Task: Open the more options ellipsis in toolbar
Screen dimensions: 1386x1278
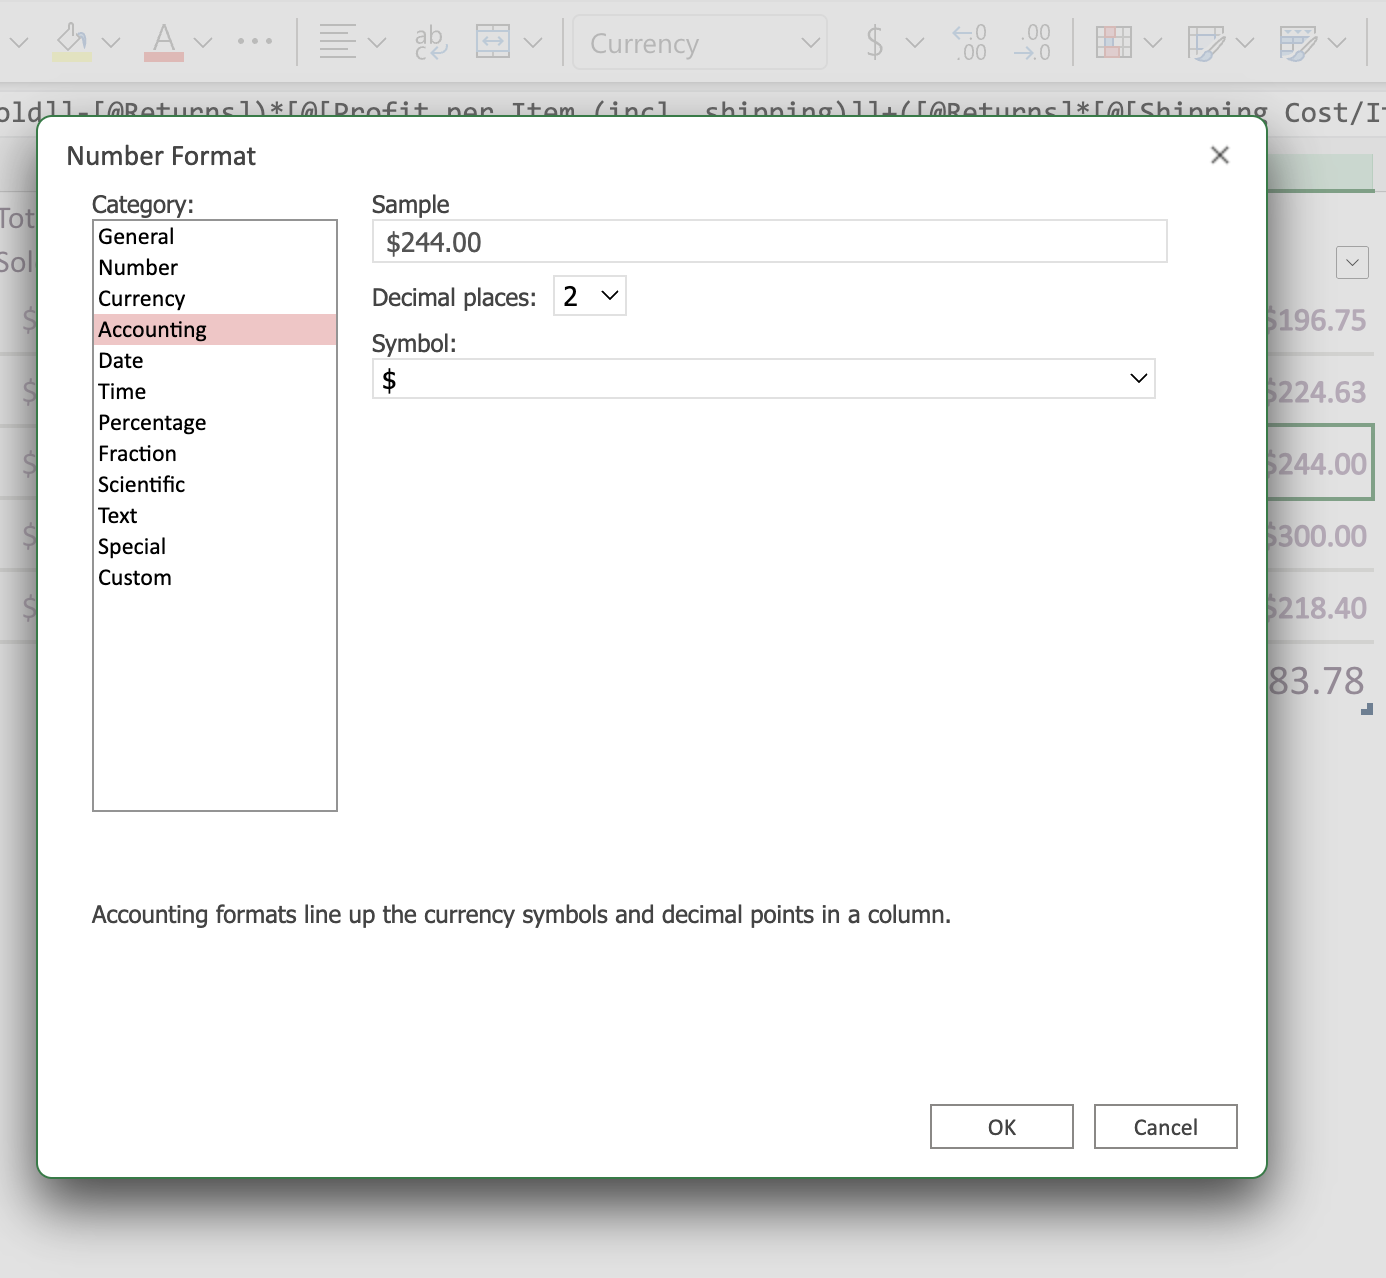Action: tap(255, 42)
